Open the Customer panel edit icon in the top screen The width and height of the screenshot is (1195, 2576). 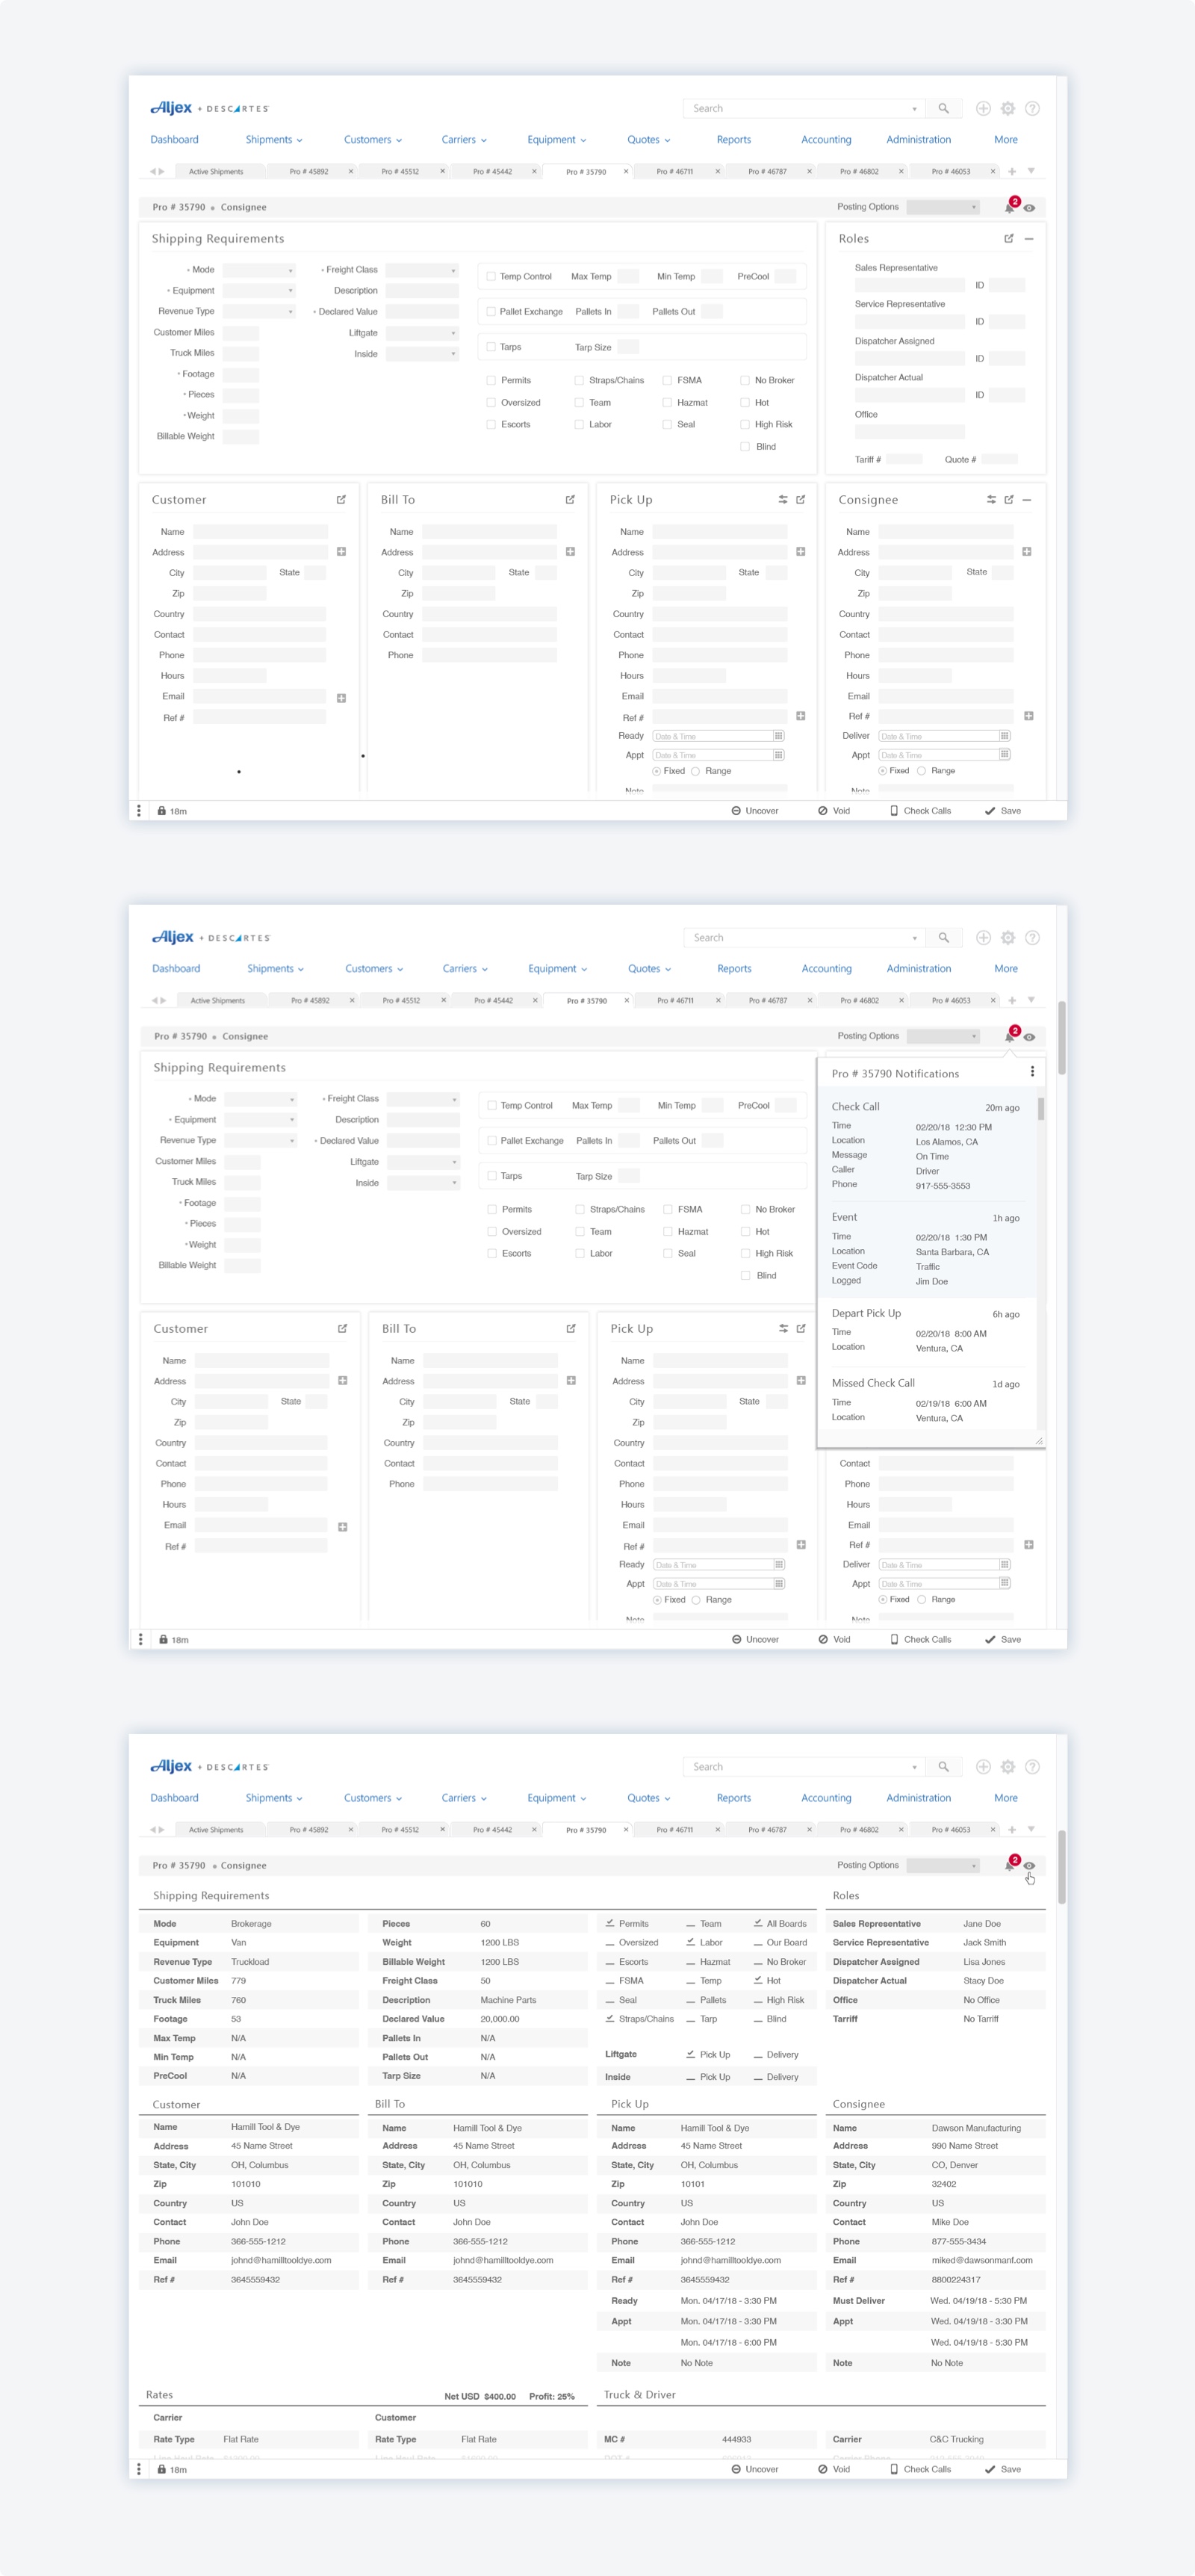(x=341, y=499)
